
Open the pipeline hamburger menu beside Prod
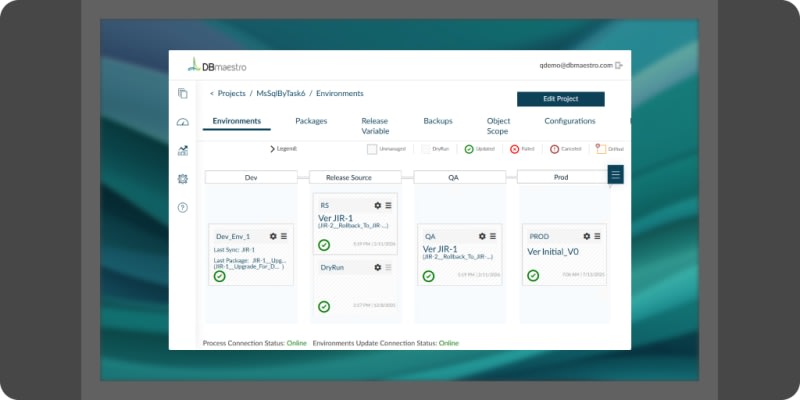(x=615, y=174)
